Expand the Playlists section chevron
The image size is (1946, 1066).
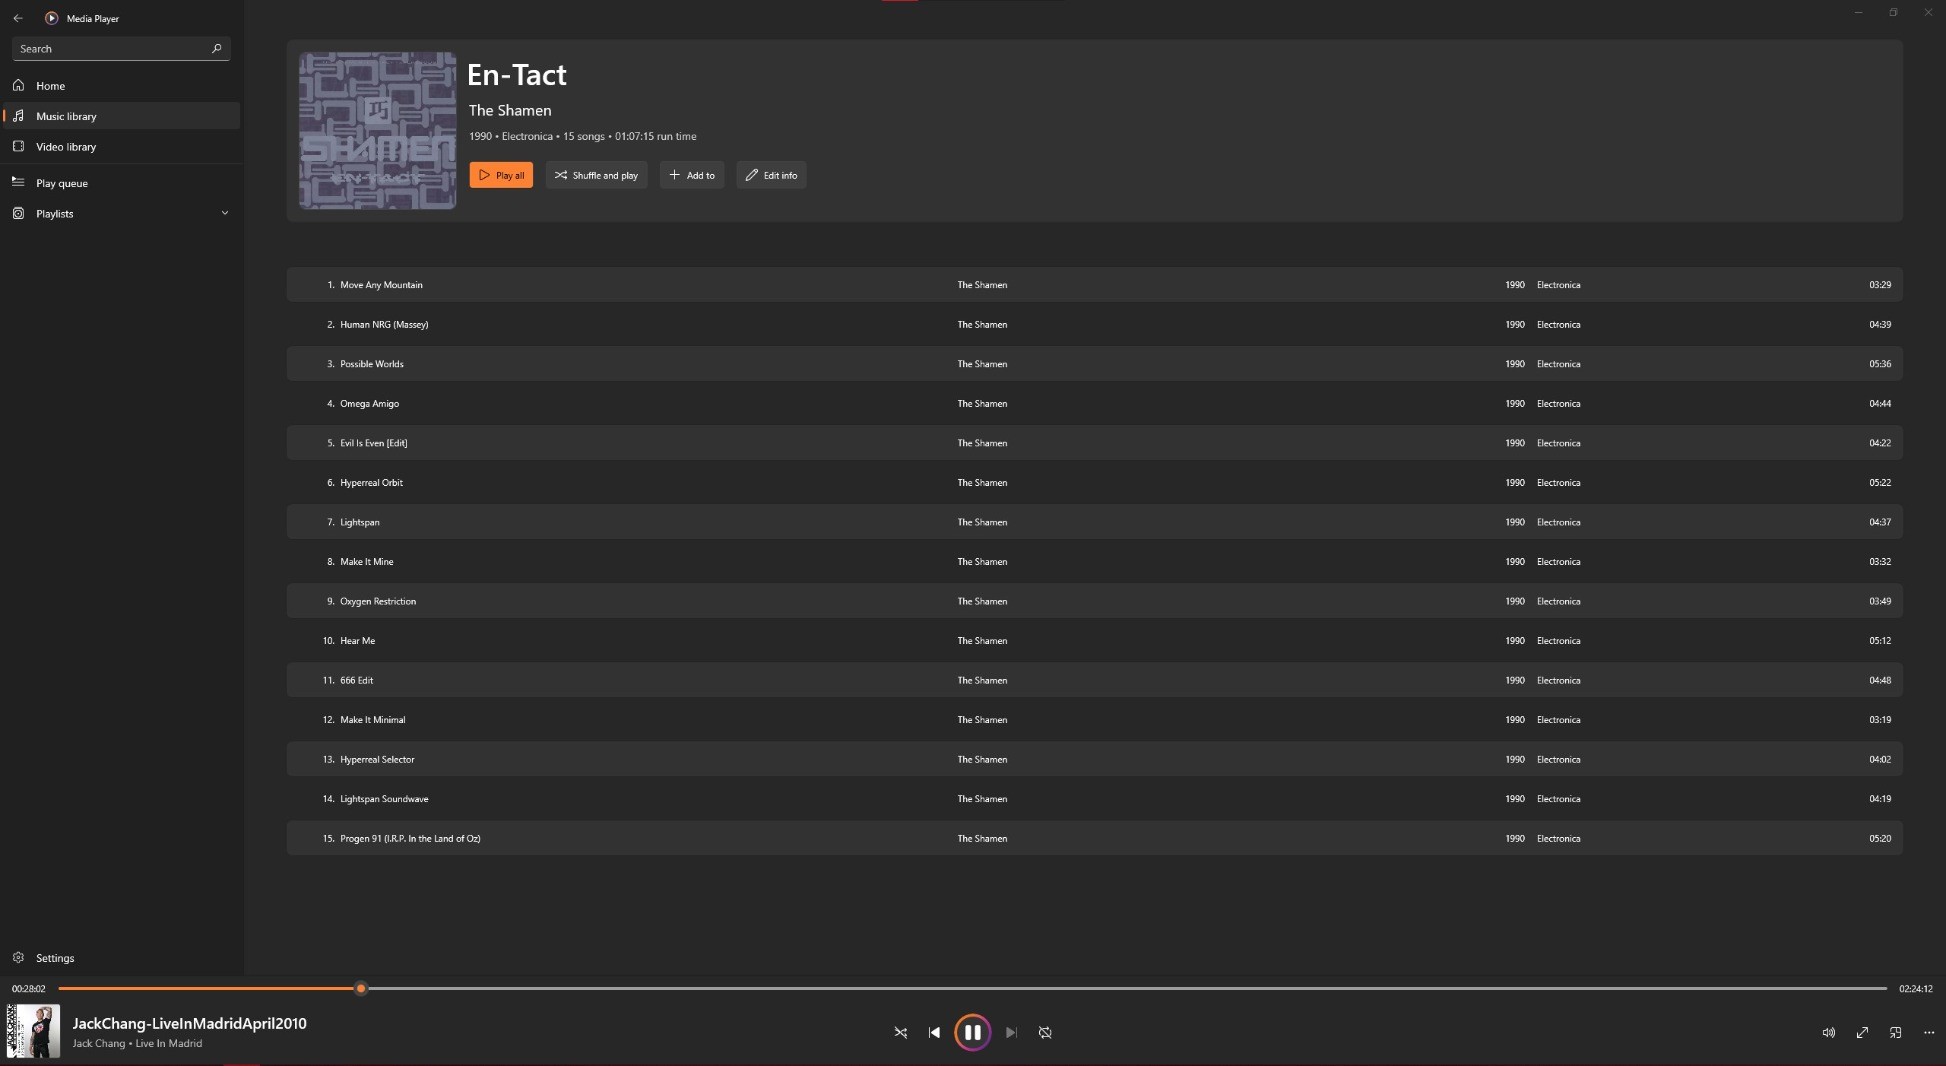224,213
